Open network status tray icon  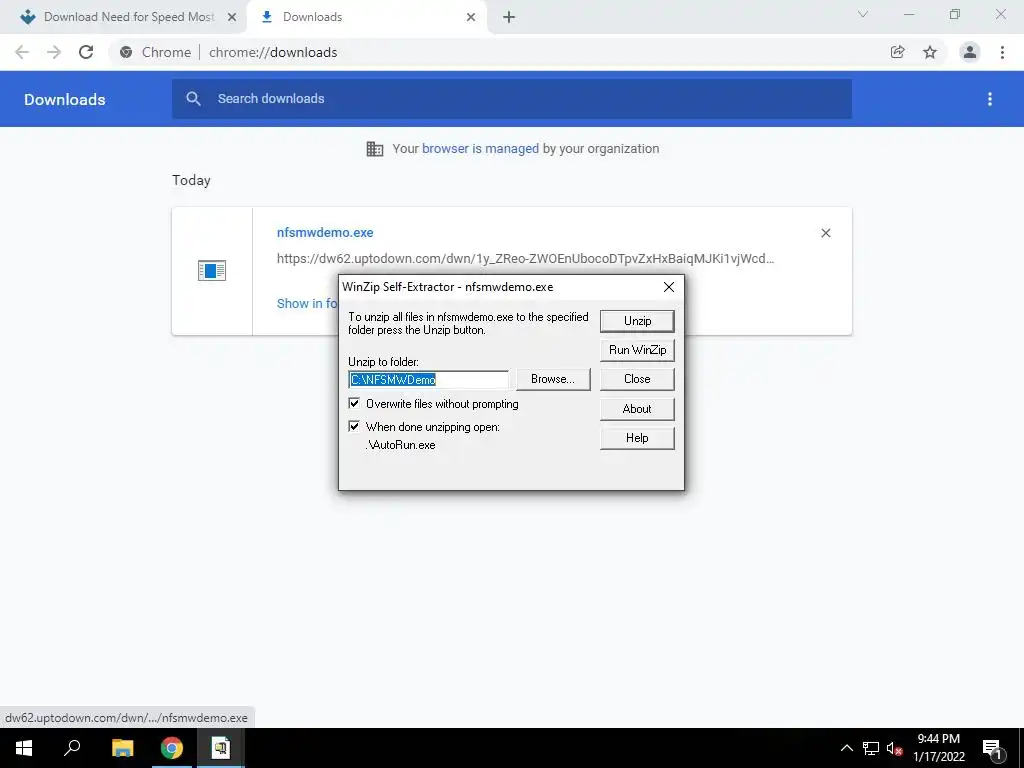click(871, 748)
